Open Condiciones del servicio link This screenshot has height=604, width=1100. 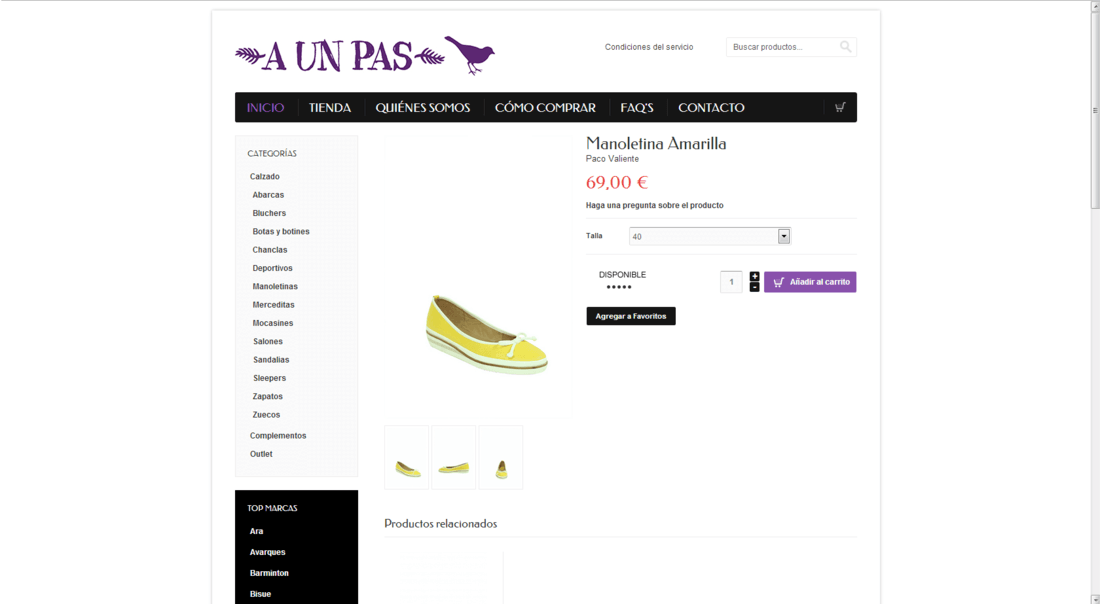(x=649, y=47)
